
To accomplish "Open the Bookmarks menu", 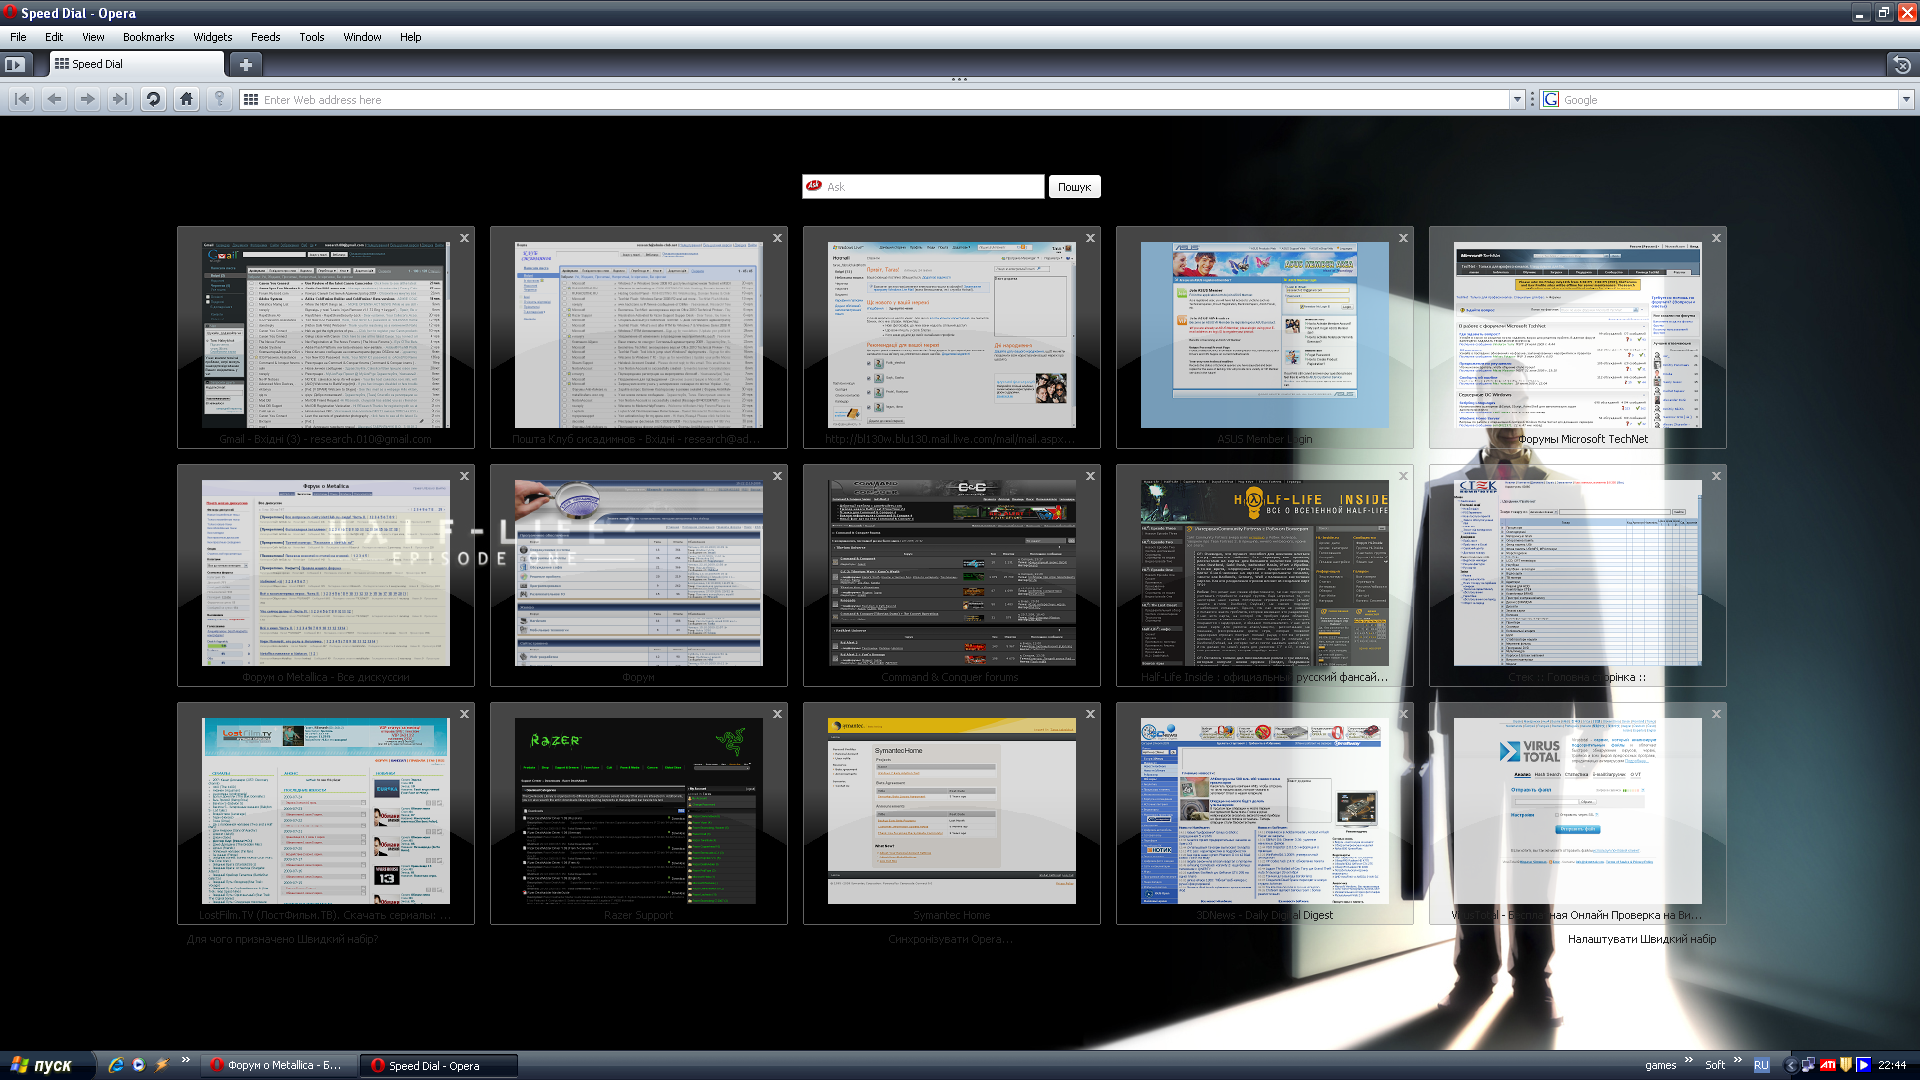I will pos(148,37).
